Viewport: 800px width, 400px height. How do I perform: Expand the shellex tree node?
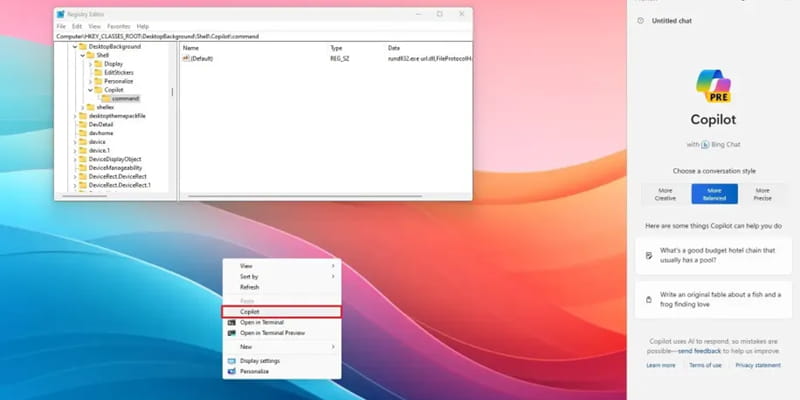click(83, 107)
